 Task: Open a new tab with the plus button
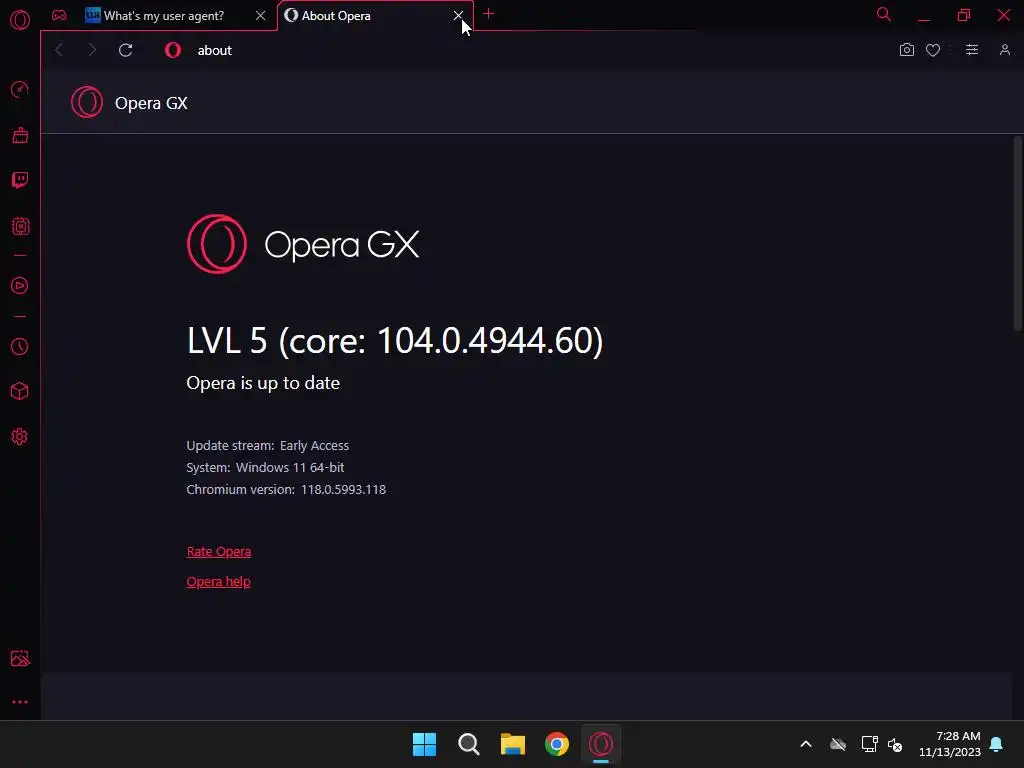coord(488,14)
